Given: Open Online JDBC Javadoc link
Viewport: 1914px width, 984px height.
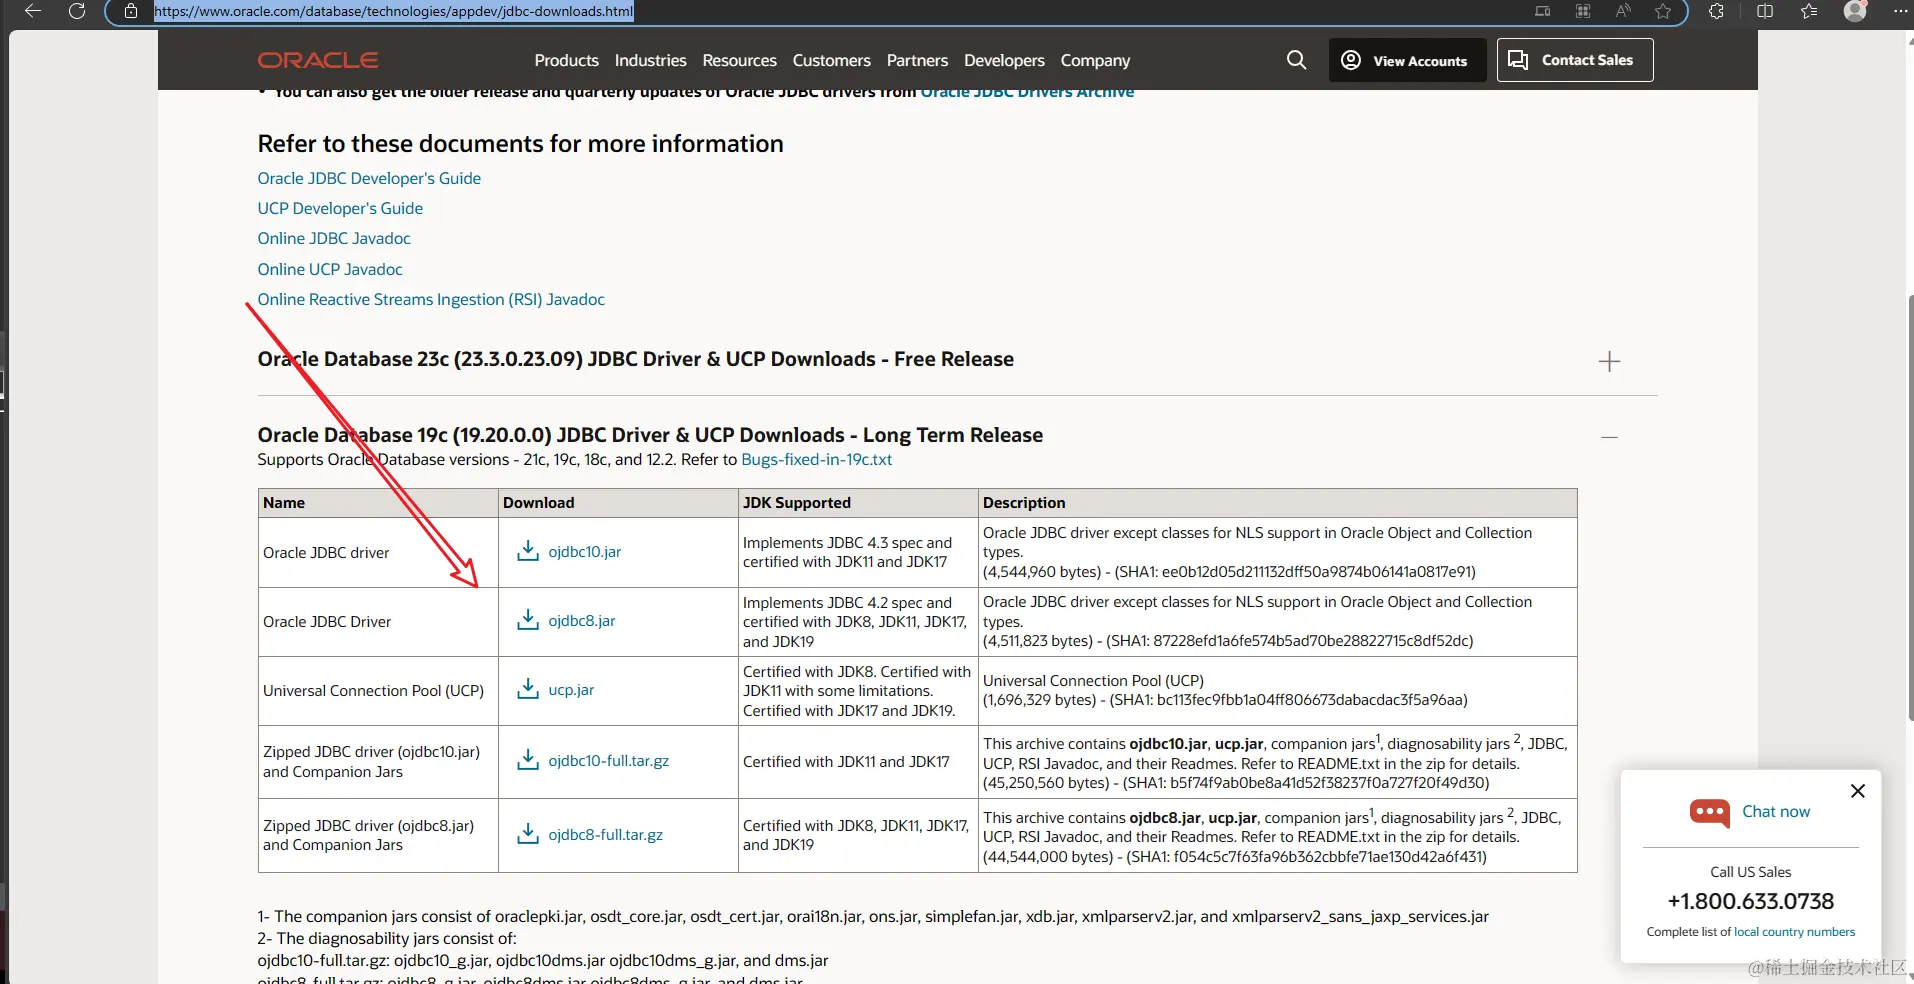Looking at the screenshot, I should (334, 238).
